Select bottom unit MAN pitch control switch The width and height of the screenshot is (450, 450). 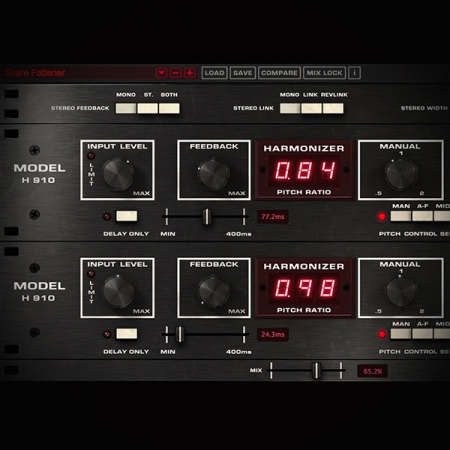coord(401,334)
